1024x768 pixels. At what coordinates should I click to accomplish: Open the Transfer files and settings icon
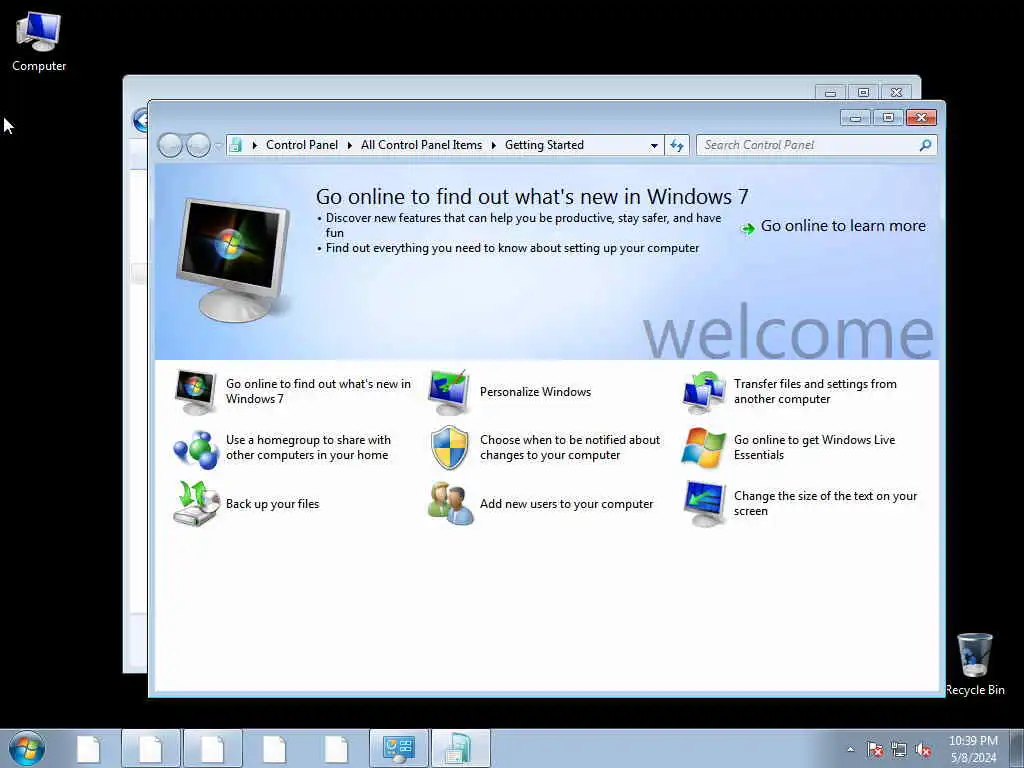pos(703,392)
